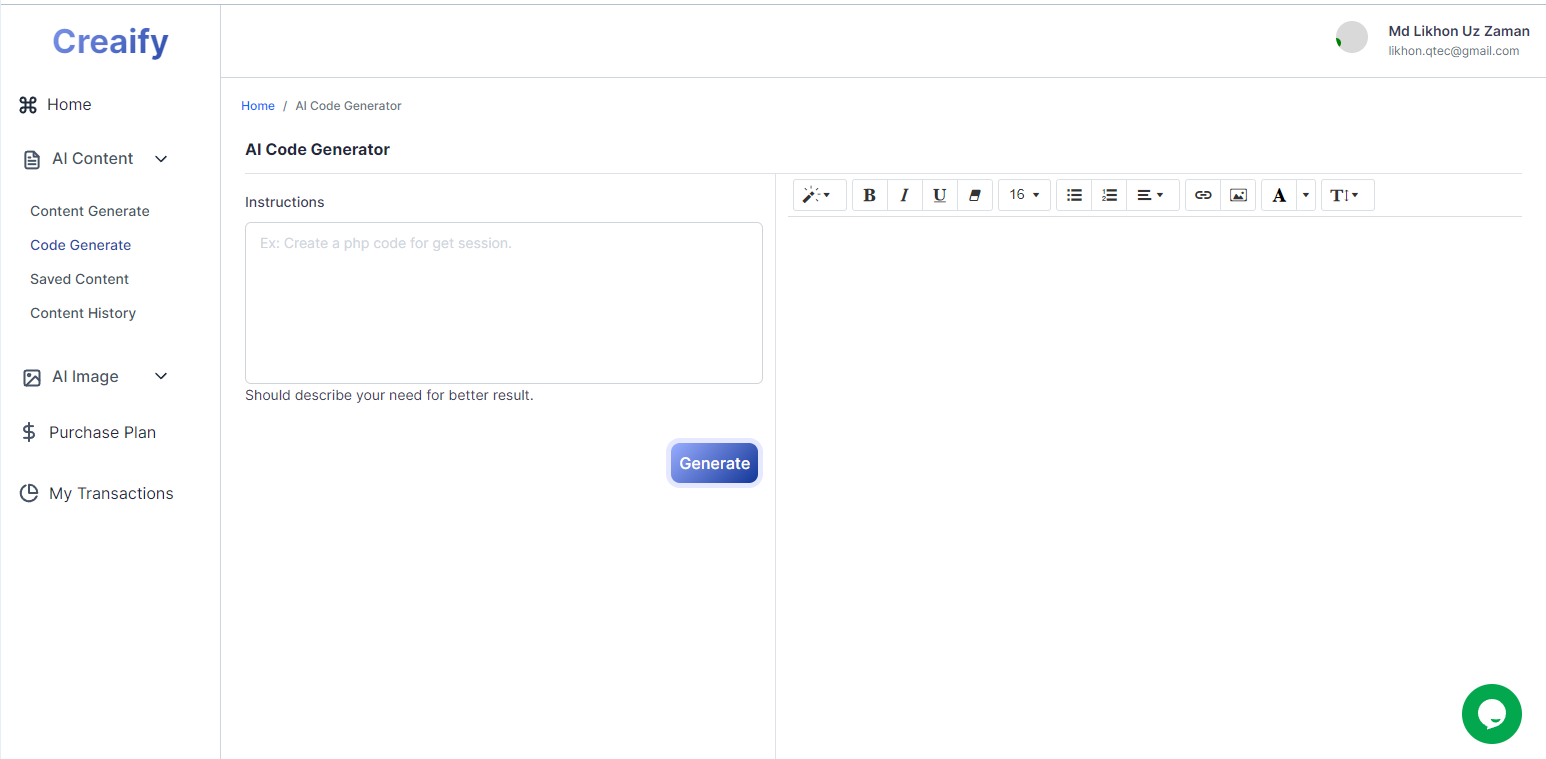
Task: Toggle bold formatting
Action: (869, 195)
